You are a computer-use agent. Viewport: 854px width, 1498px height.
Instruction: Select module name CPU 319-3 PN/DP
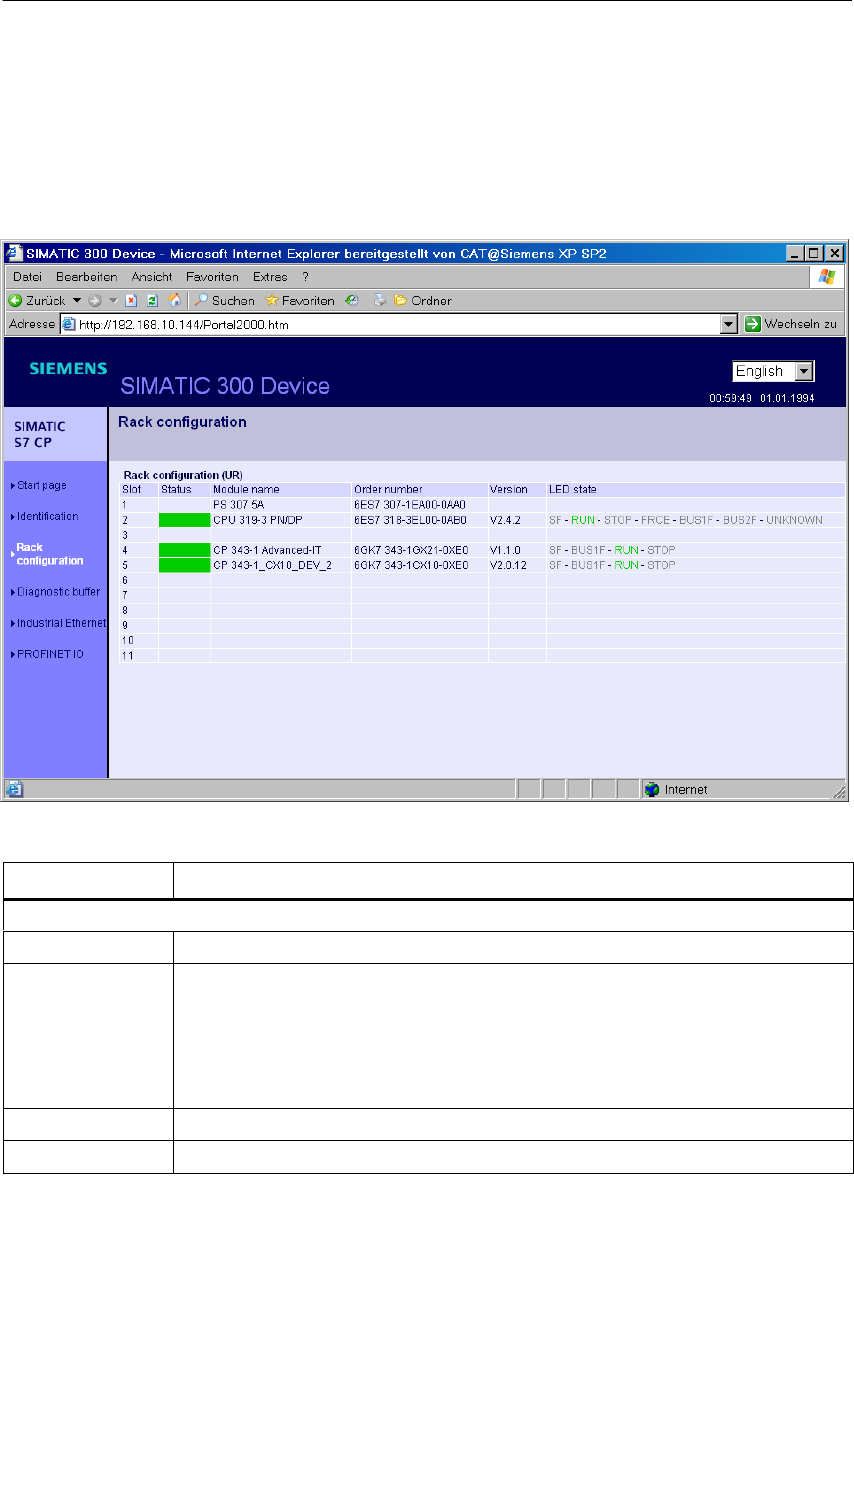pyautogui.click(x=257, y=520)
